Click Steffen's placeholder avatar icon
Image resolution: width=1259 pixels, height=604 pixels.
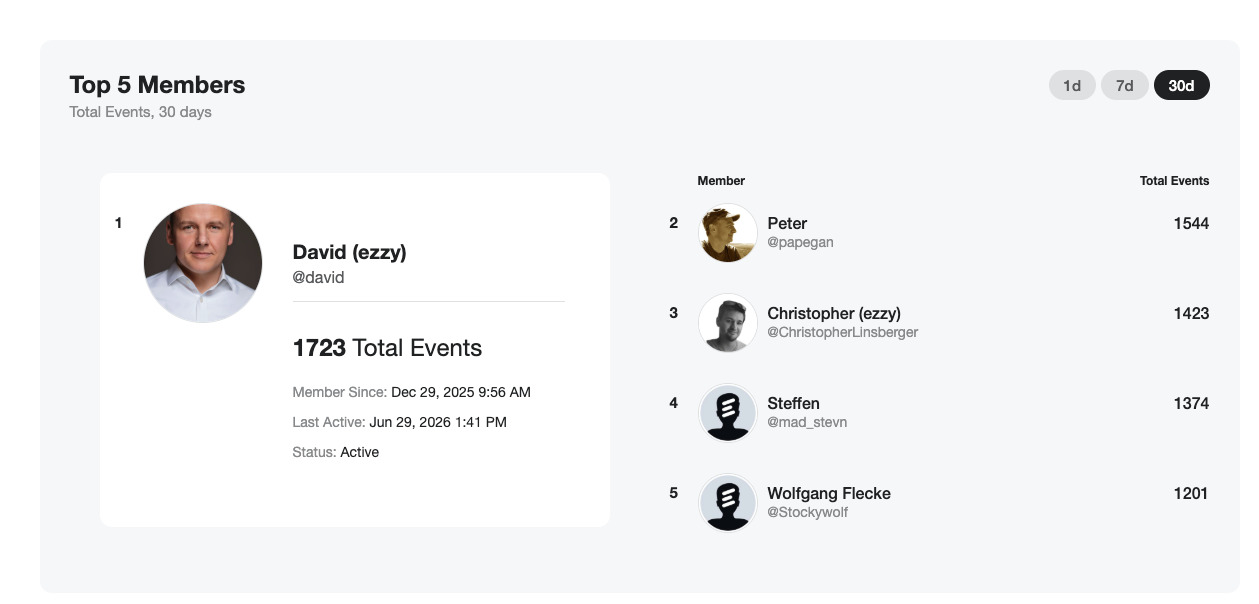click(728, 413)
